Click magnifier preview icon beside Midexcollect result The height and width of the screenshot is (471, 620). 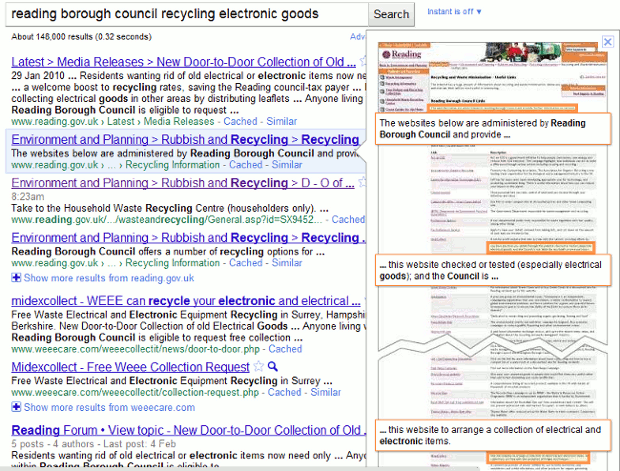pos(272,367)
